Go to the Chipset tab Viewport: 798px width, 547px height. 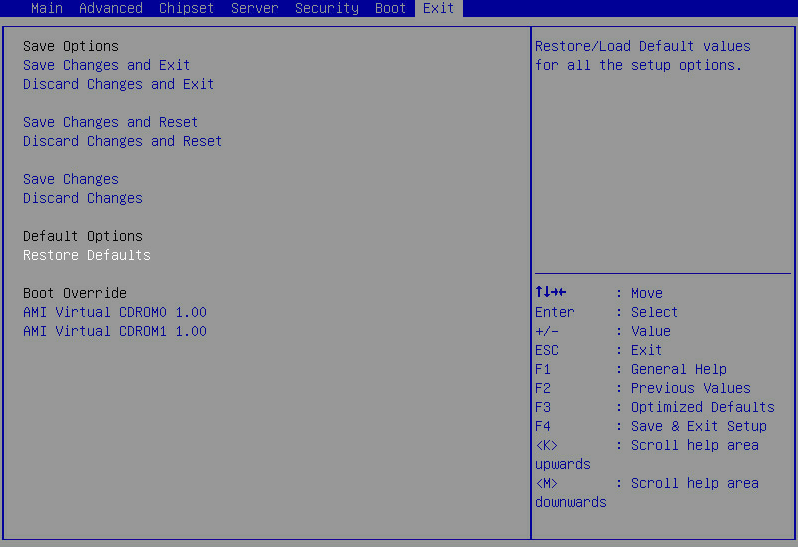186,8
